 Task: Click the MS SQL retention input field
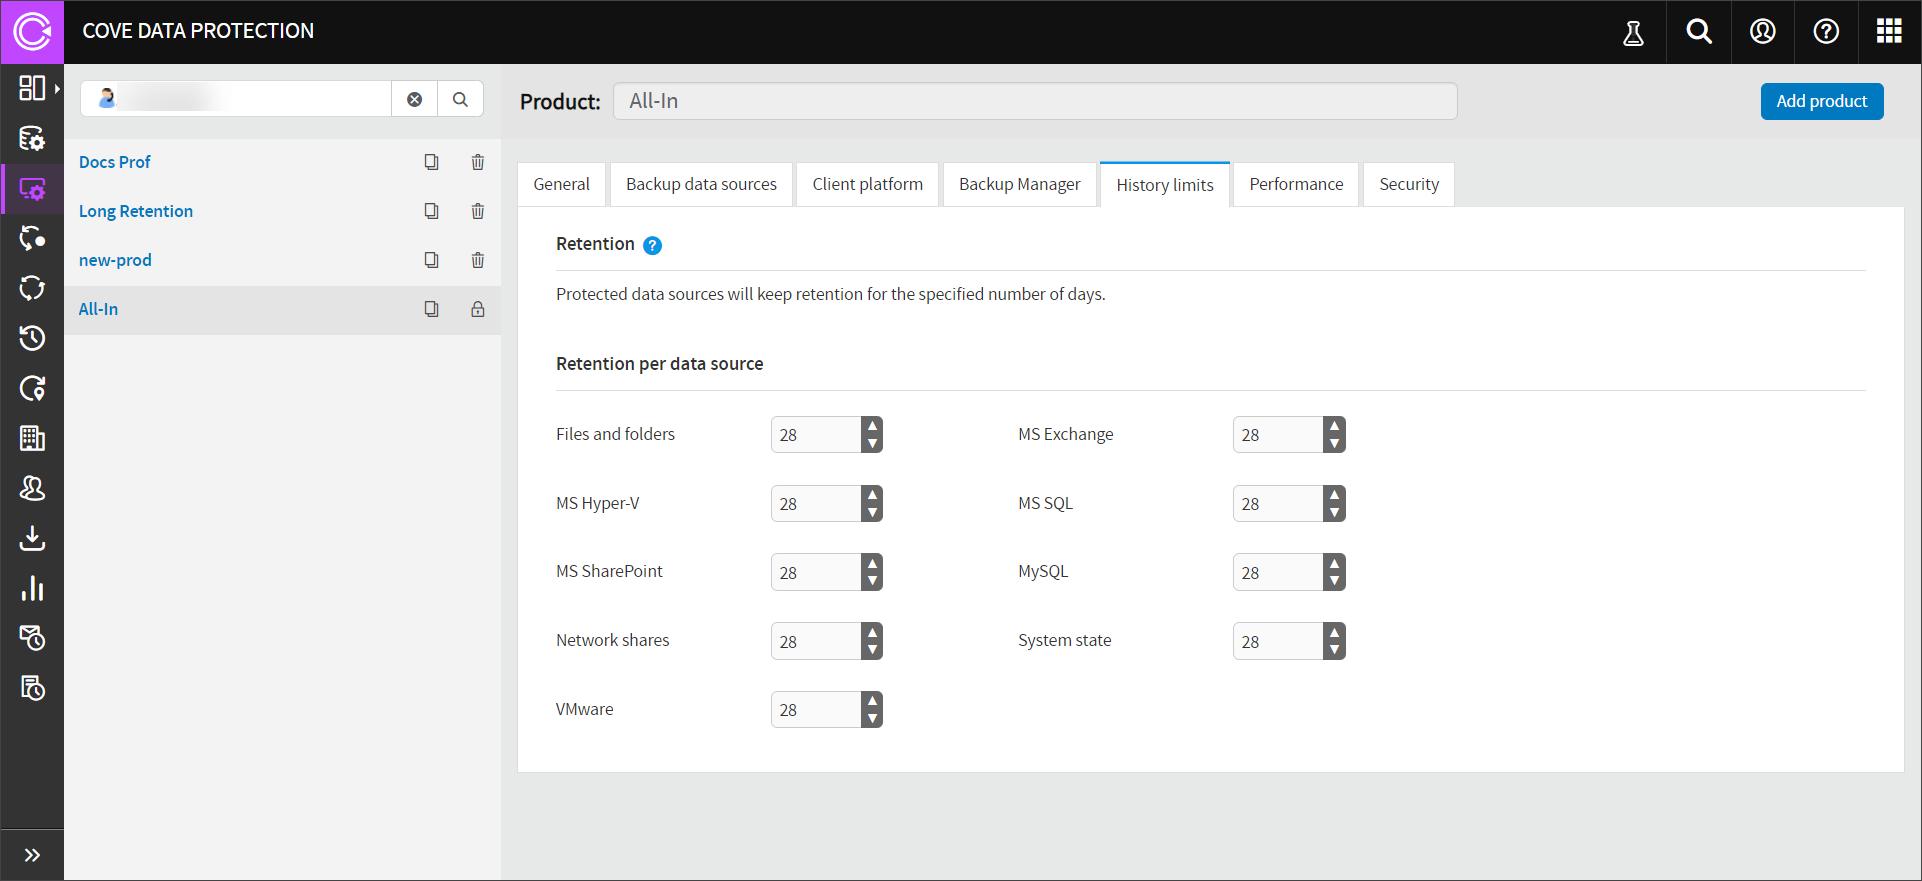tap(1277, 504)
